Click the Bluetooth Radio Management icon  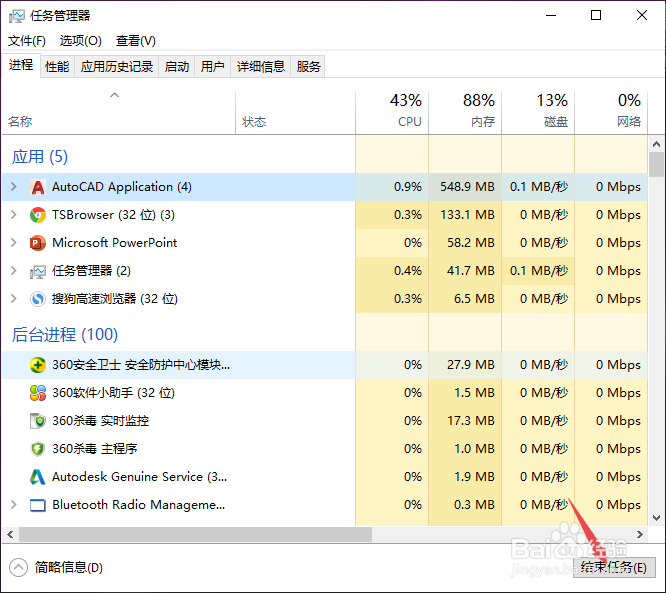tap(38, 505)
